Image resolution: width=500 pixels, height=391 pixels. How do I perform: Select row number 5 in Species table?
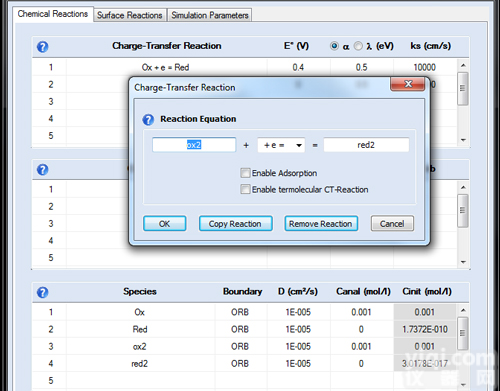(x=51, y=380)
